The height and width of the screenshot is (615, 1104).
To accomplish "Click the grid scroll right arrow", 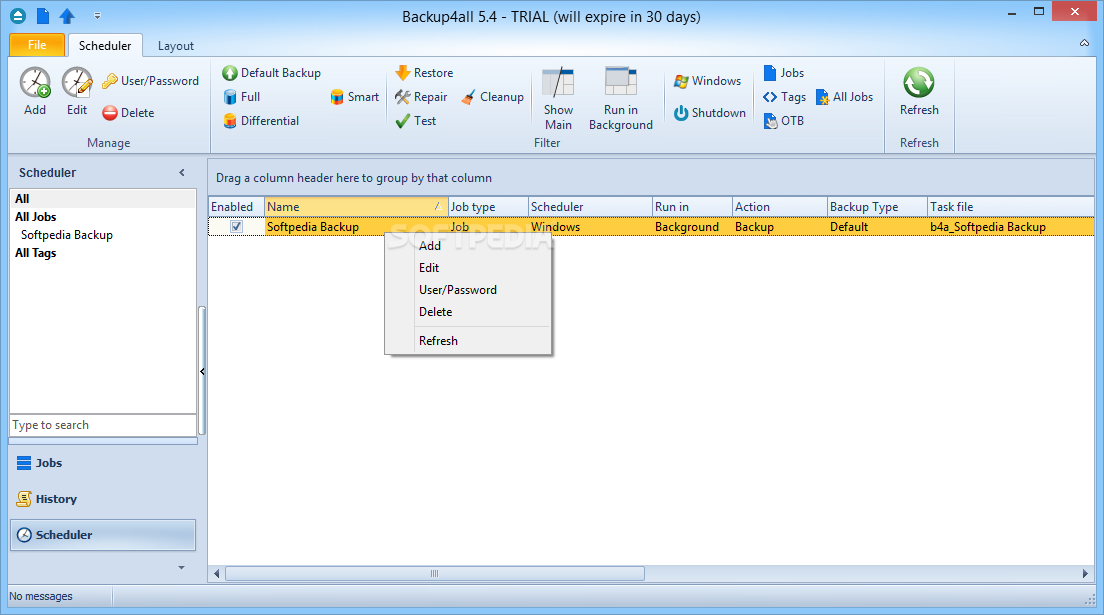I will [x=1085, y=573].
